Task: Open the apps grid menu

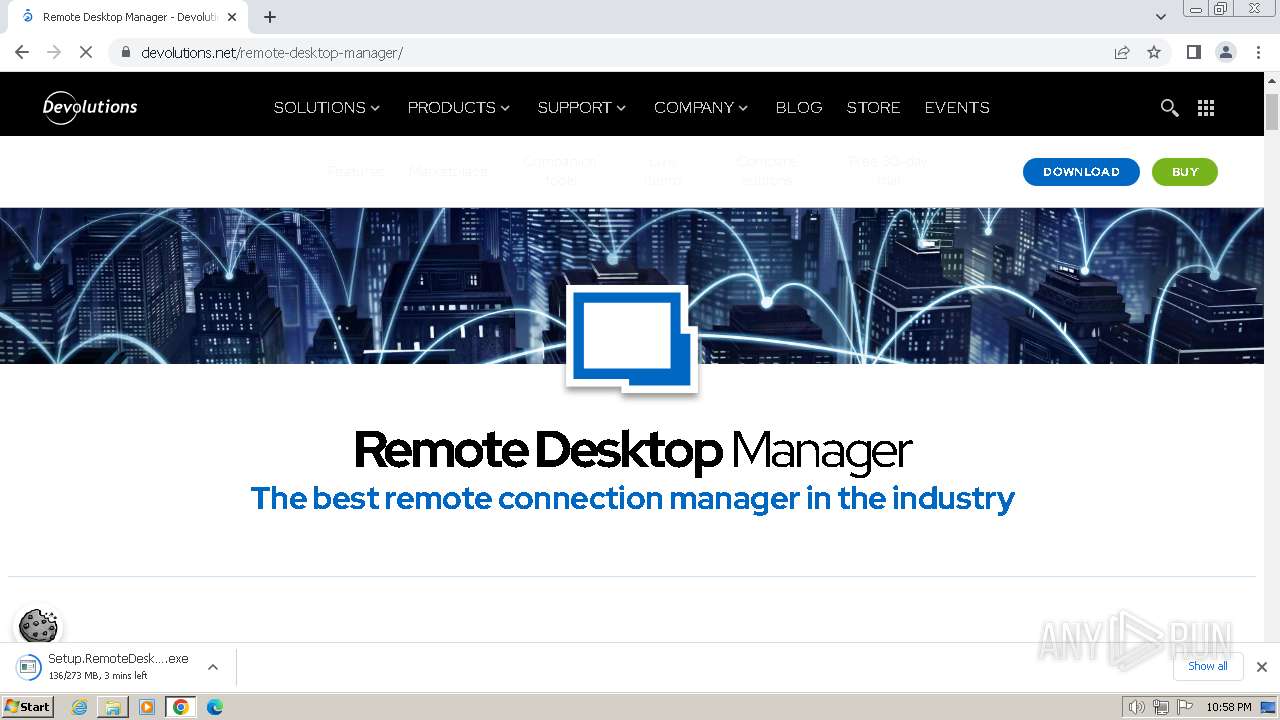Action: click(1206, 108)
